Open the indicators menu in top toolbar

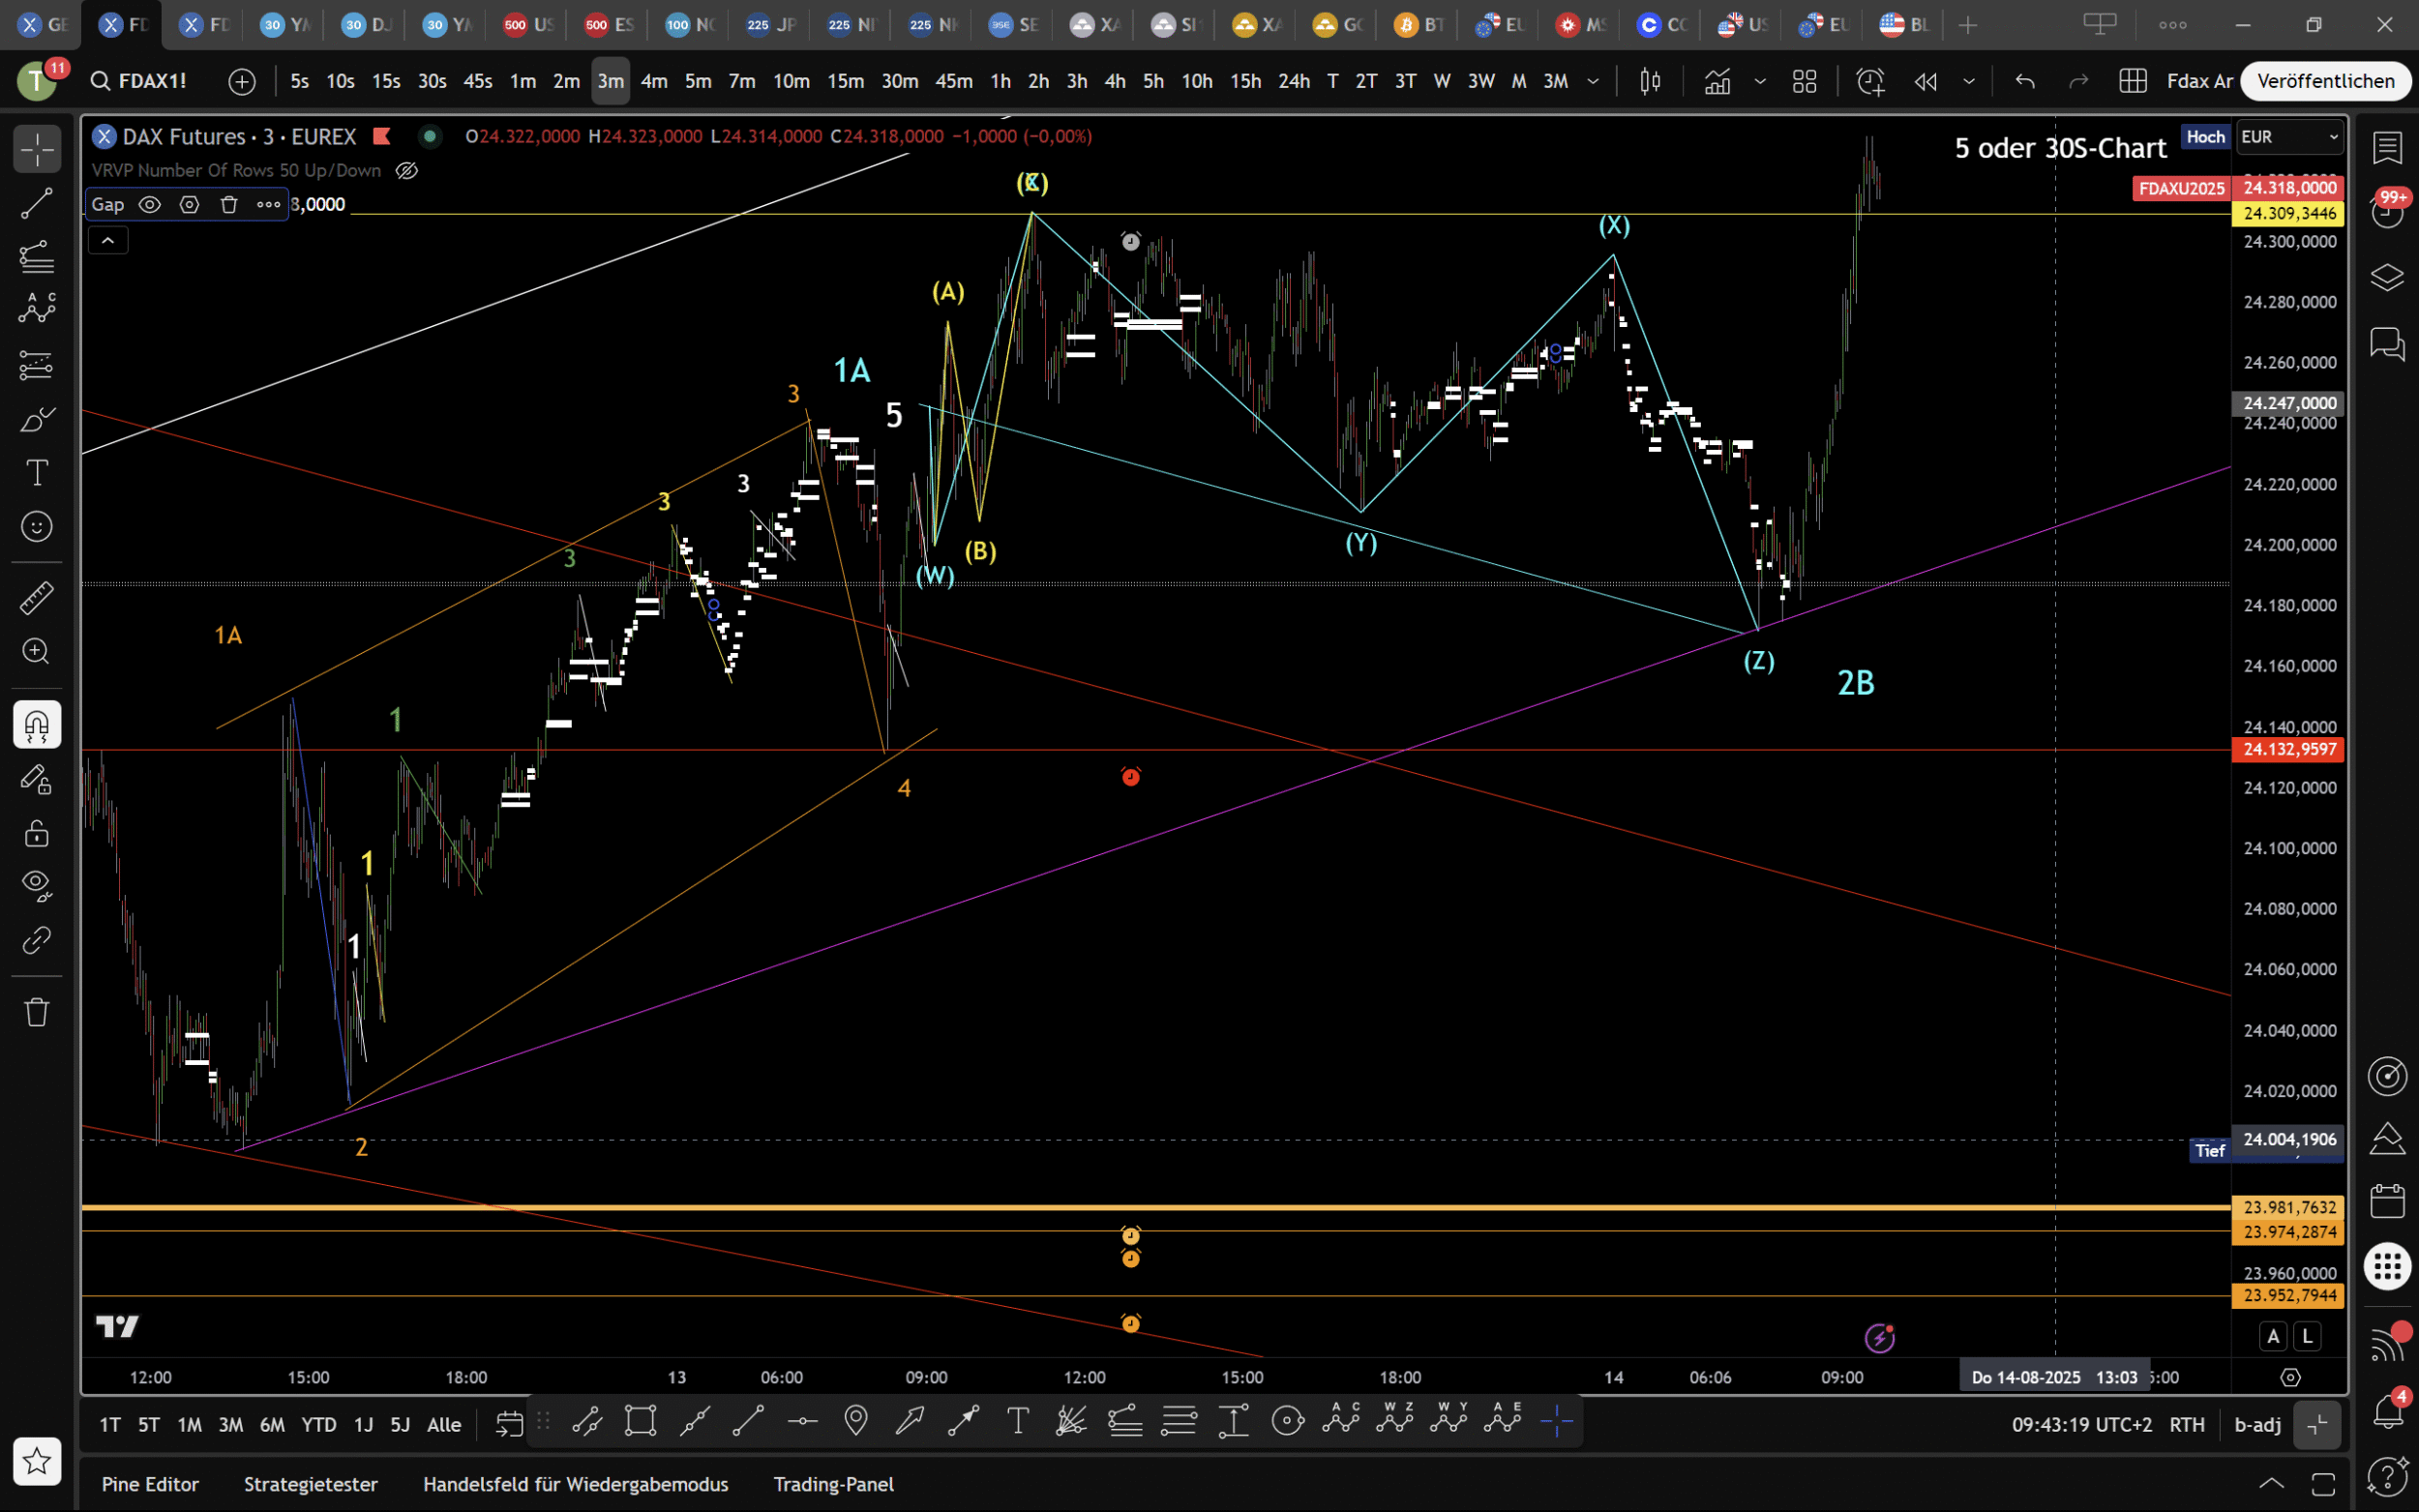tap(1717, 81)
